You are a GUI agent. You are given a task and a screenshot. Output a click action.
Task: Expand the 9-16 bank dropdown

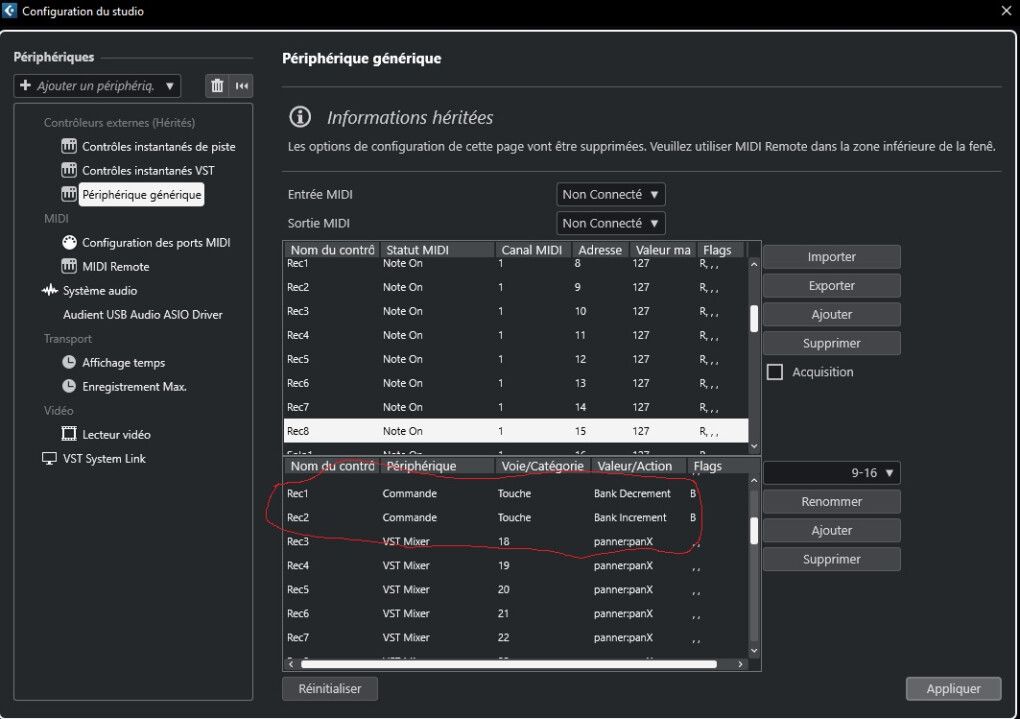tap(832, 473)
